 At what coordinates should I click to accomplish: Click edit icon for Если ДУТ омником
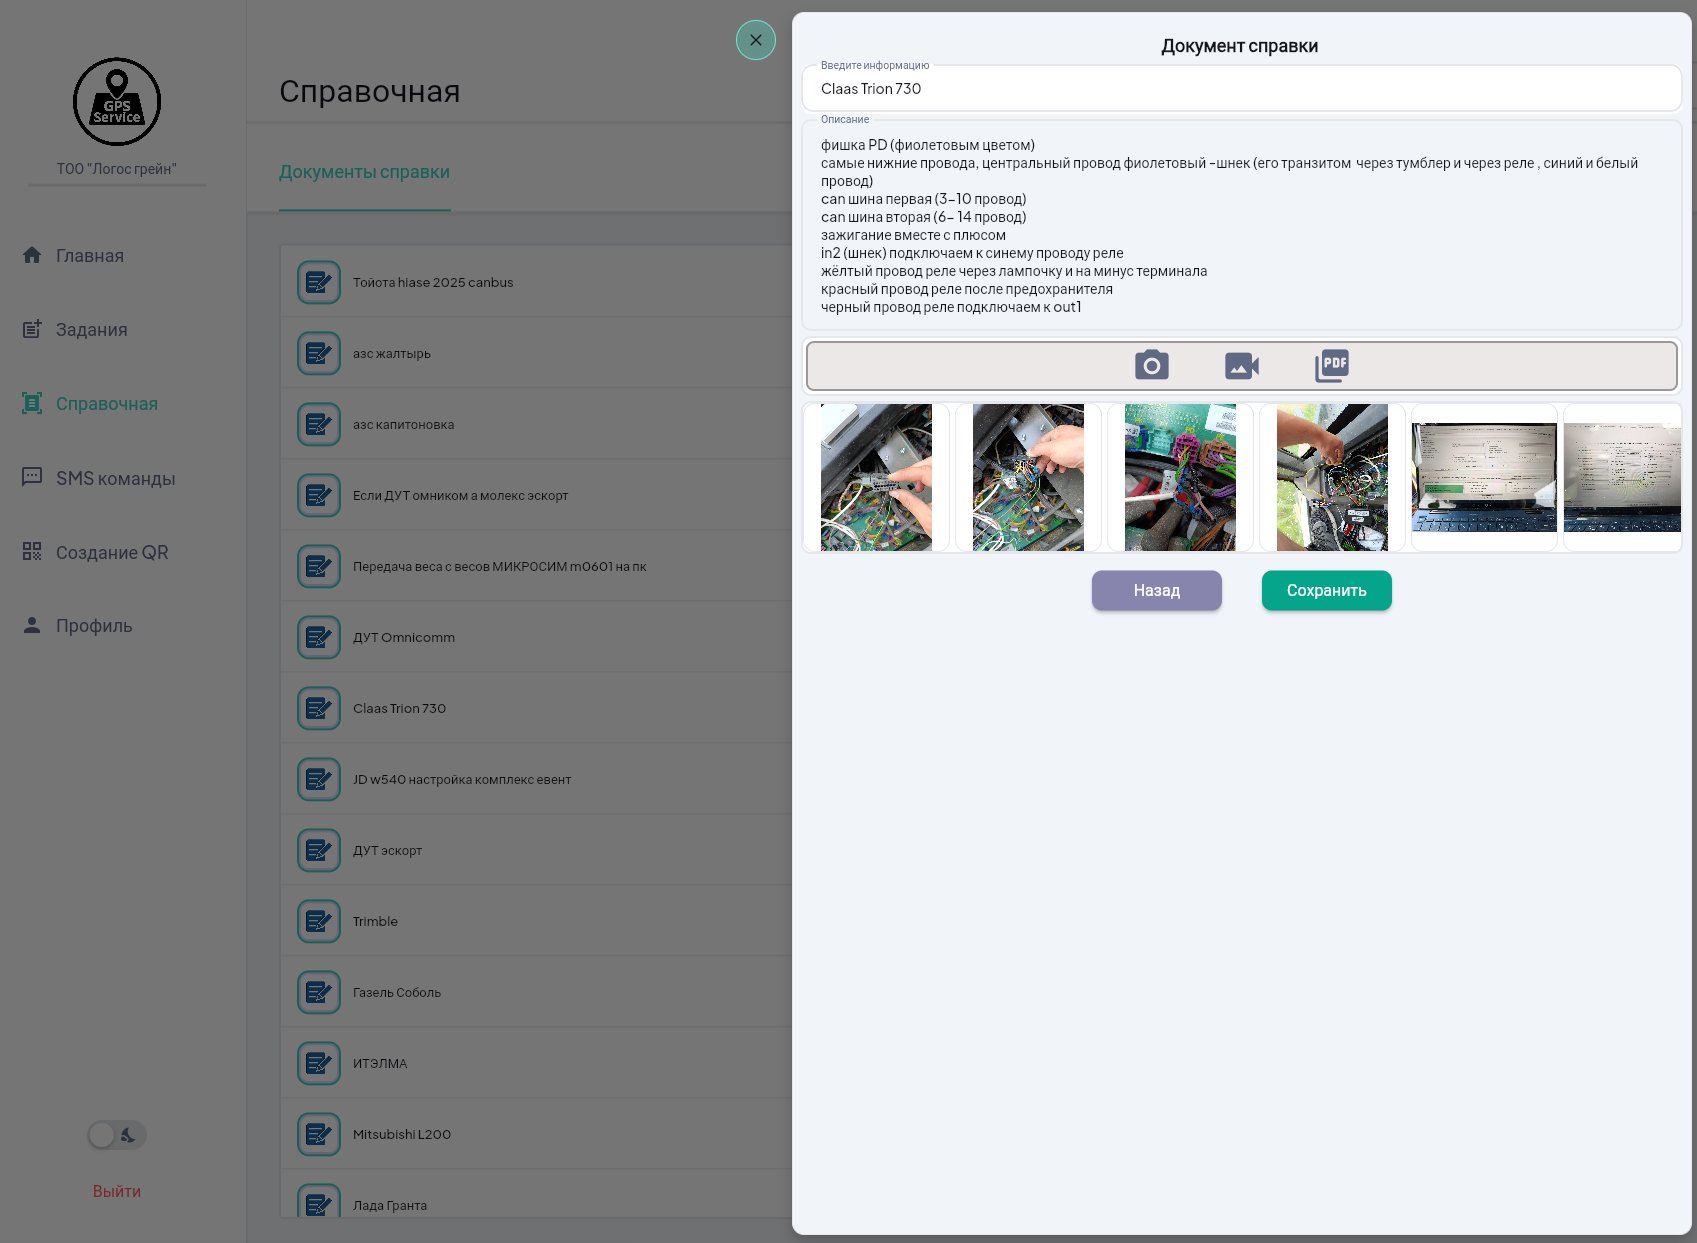pyautogui.click(x=319, y=495)
